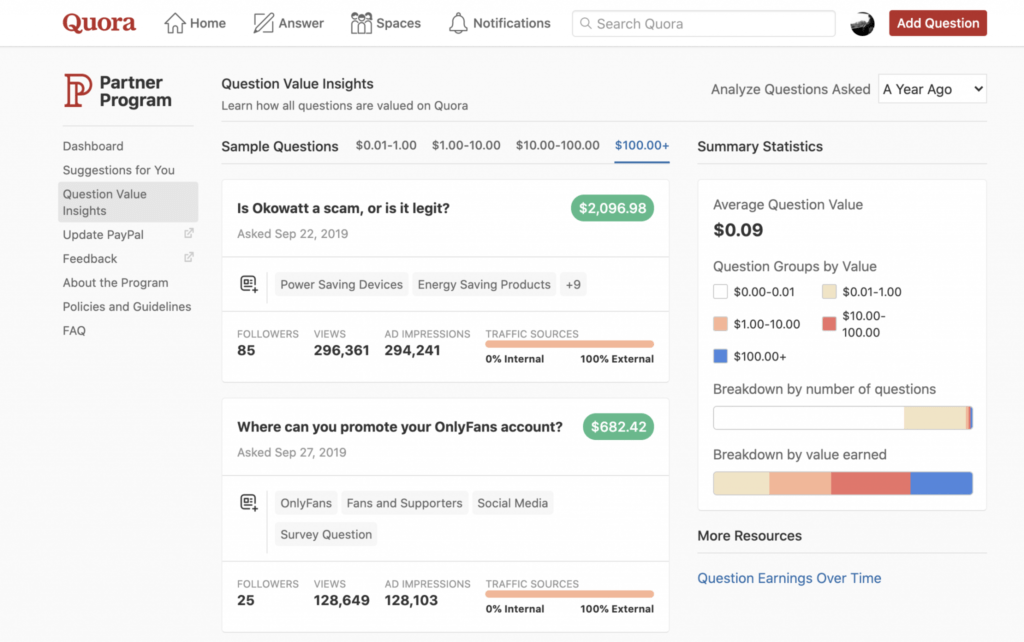1024x642 pixels.
Task: Click blue segment of value earned bar
Action: point(941,483)
